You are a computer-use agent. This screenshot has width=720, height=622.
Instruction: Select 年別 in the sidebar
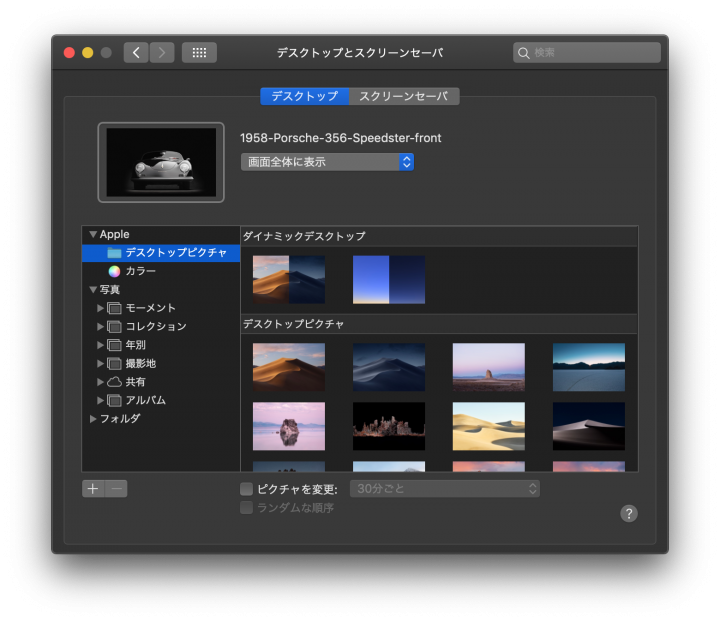coord(161,345)
